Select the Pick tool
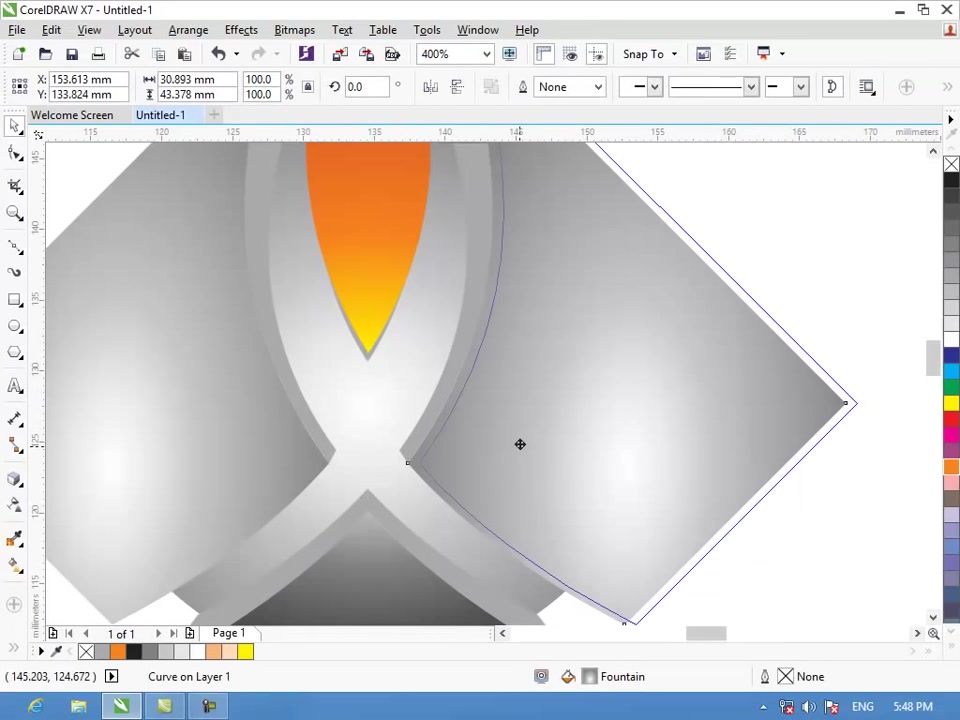 pos(14,126)
